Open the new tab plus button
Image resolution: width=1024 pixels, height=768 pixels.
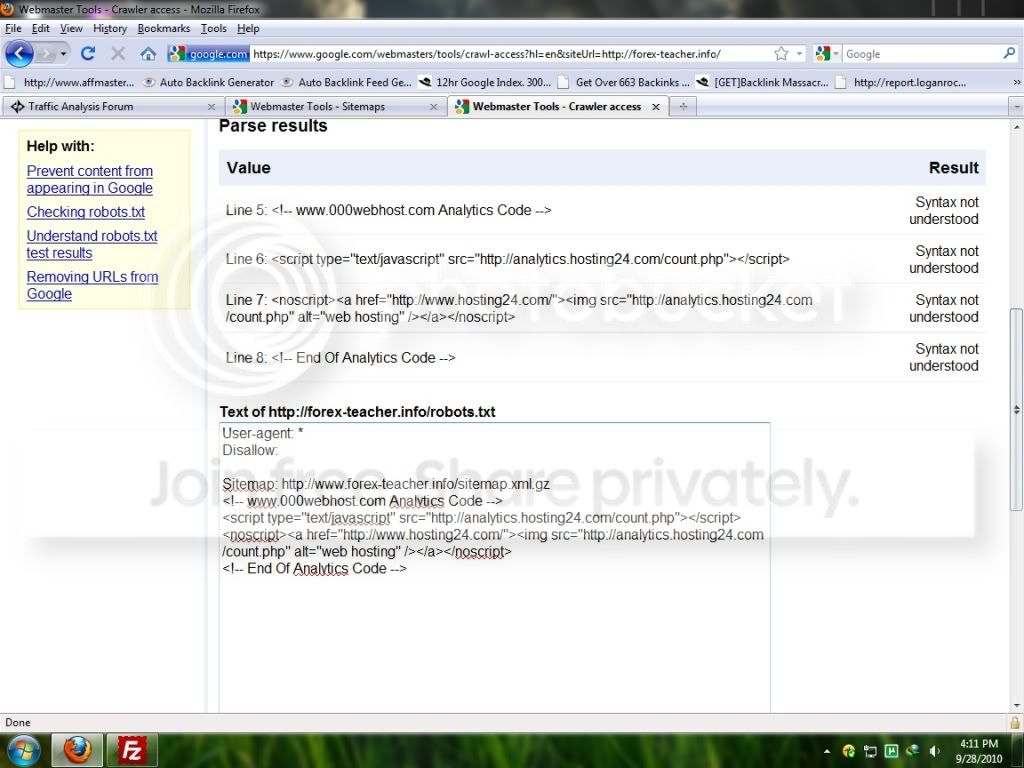tap(683, 106)
